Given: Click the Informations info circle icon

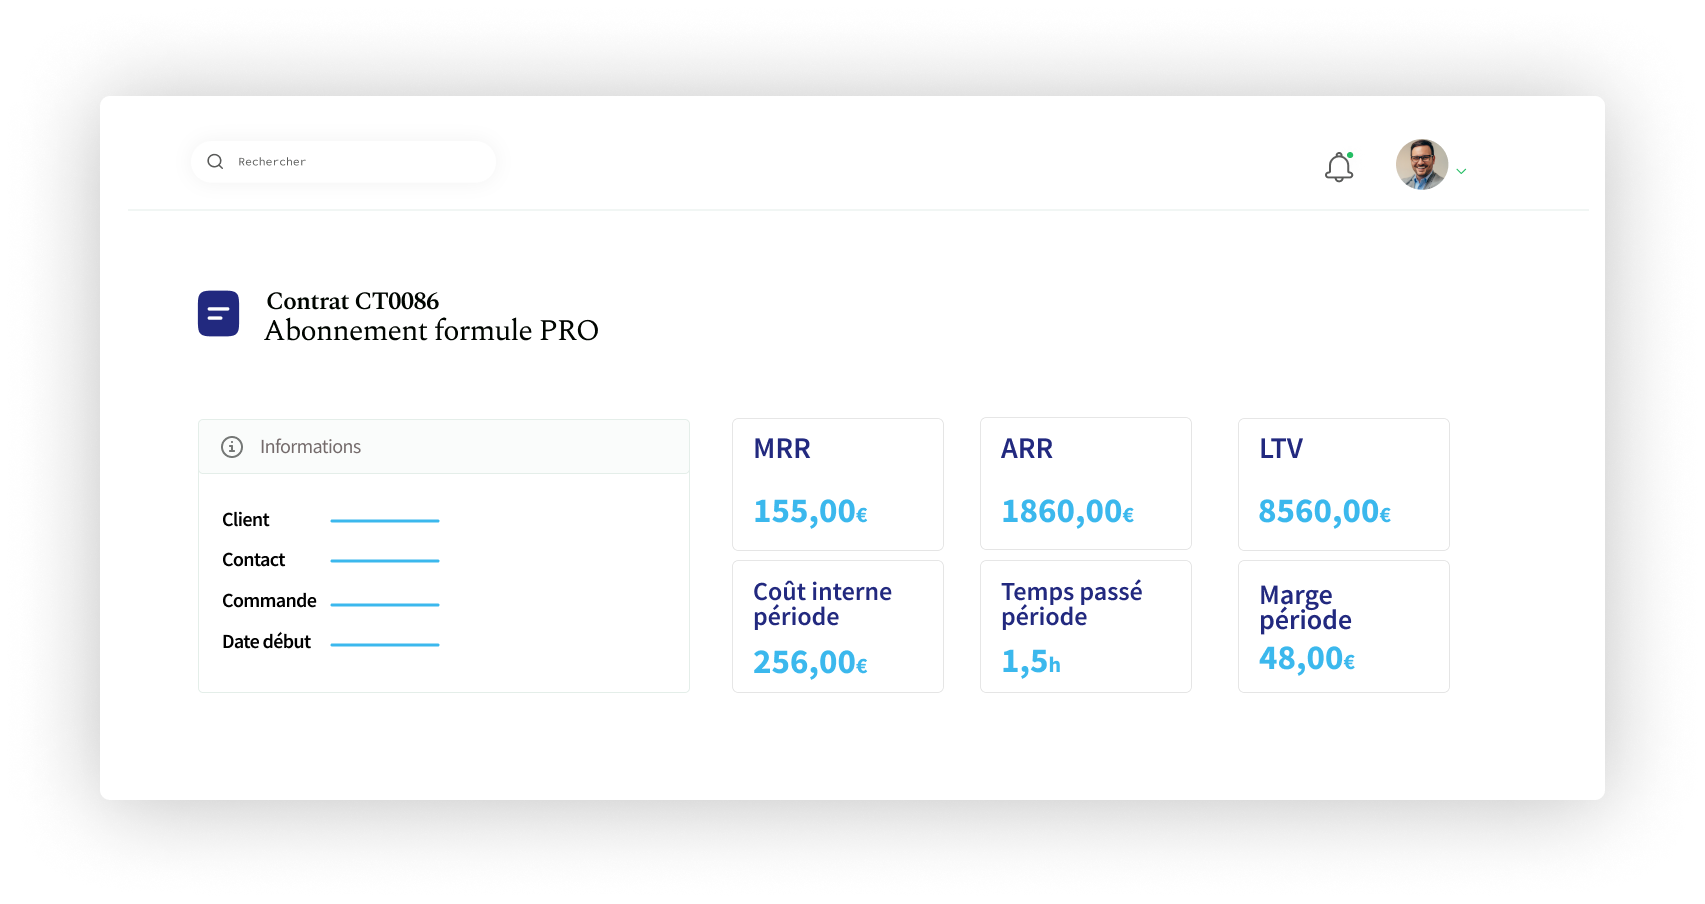Looking at the screenshot, I should click(232, 447).
